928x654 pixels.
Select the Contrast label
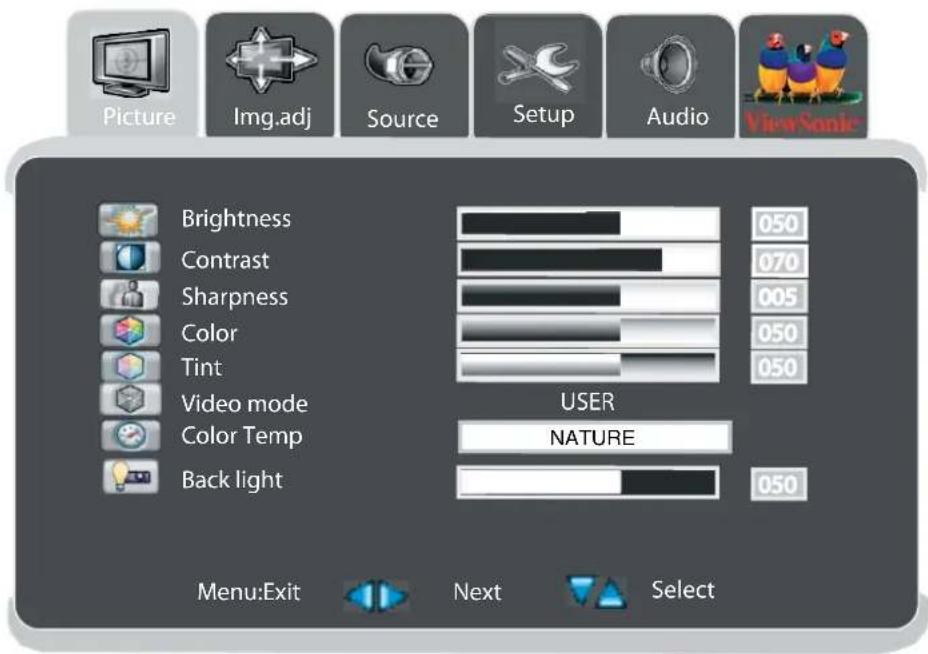tap(225, 260)
